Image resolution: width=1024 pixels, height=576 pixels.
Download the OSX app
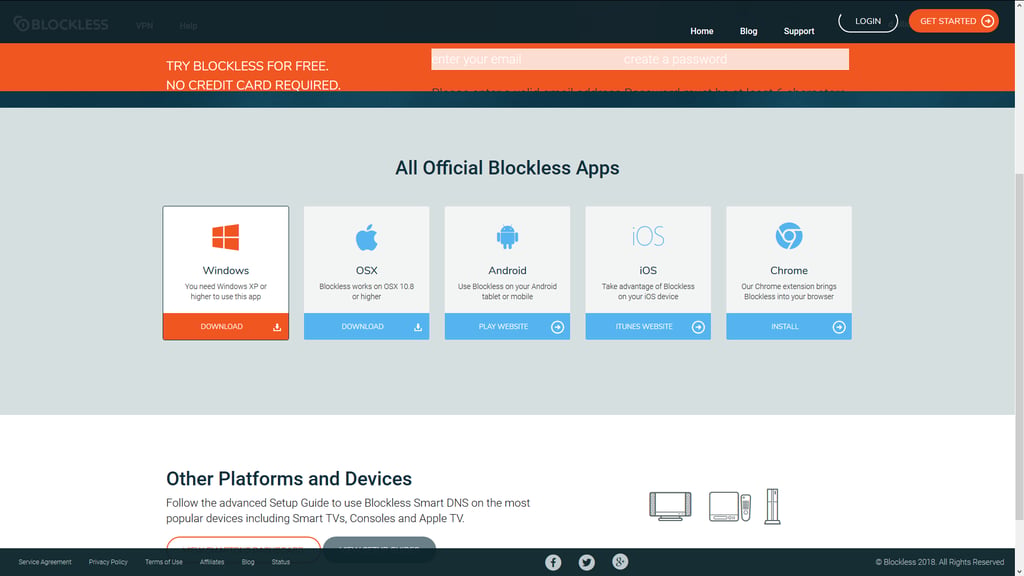click(x=366, y=327)
